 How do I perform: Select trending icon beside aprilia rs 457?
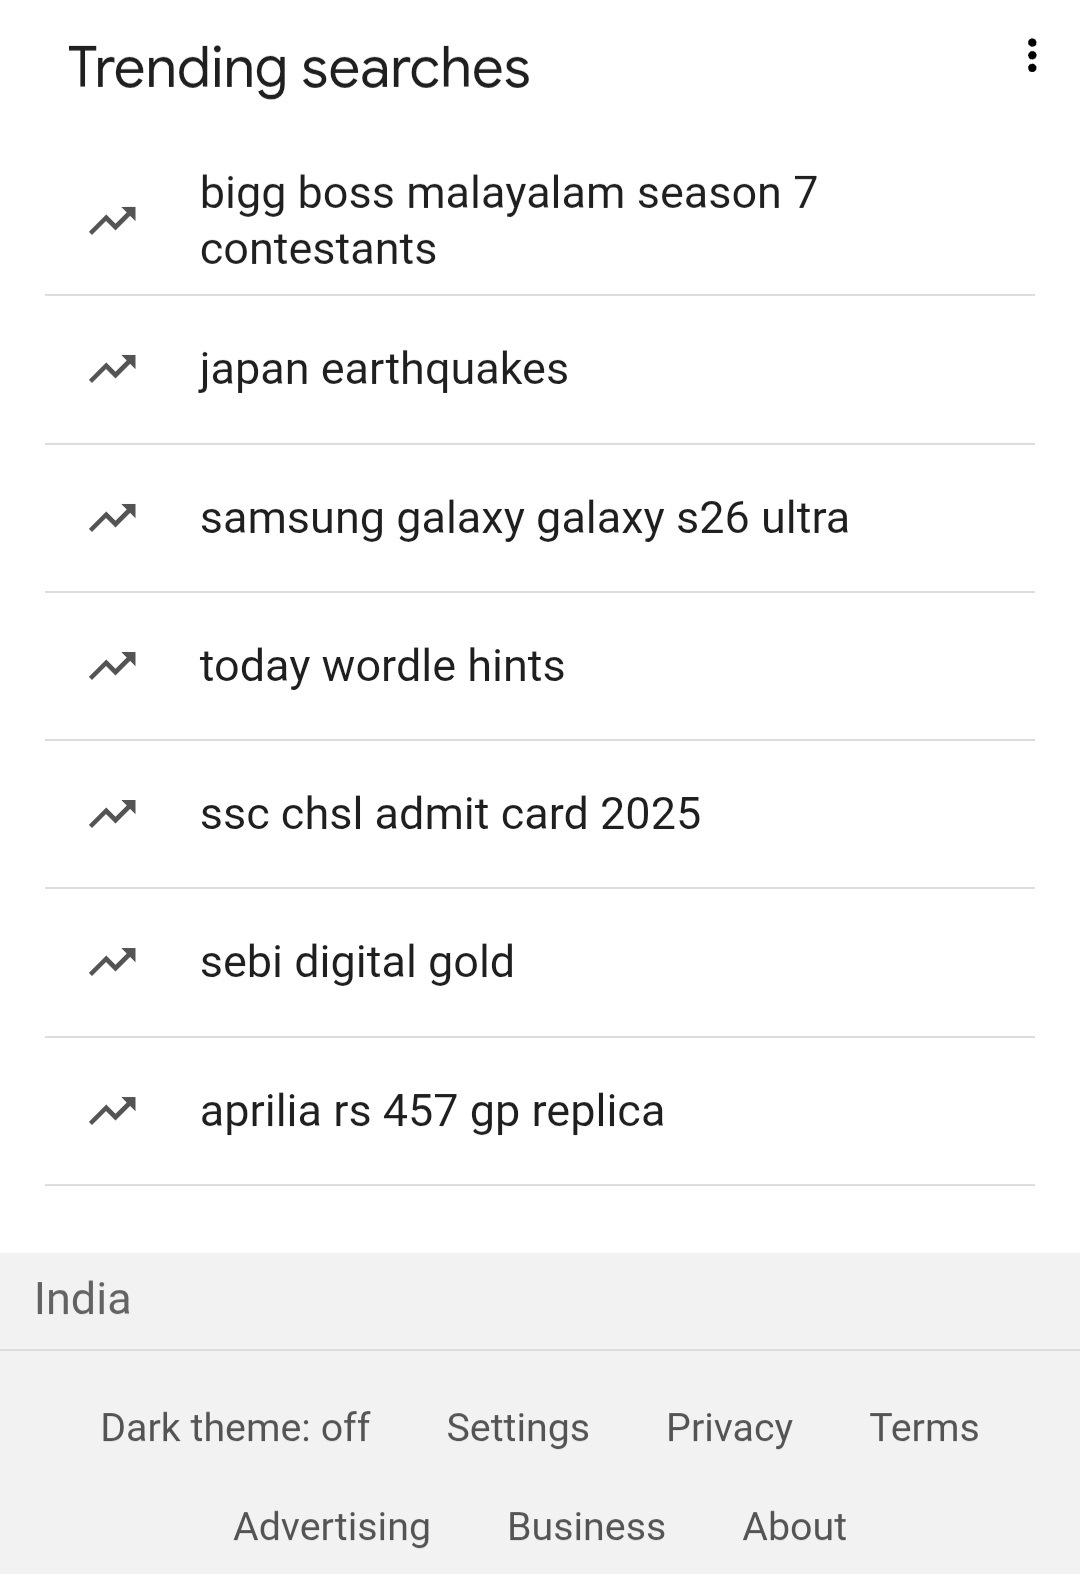click(x=112, y=1111)
